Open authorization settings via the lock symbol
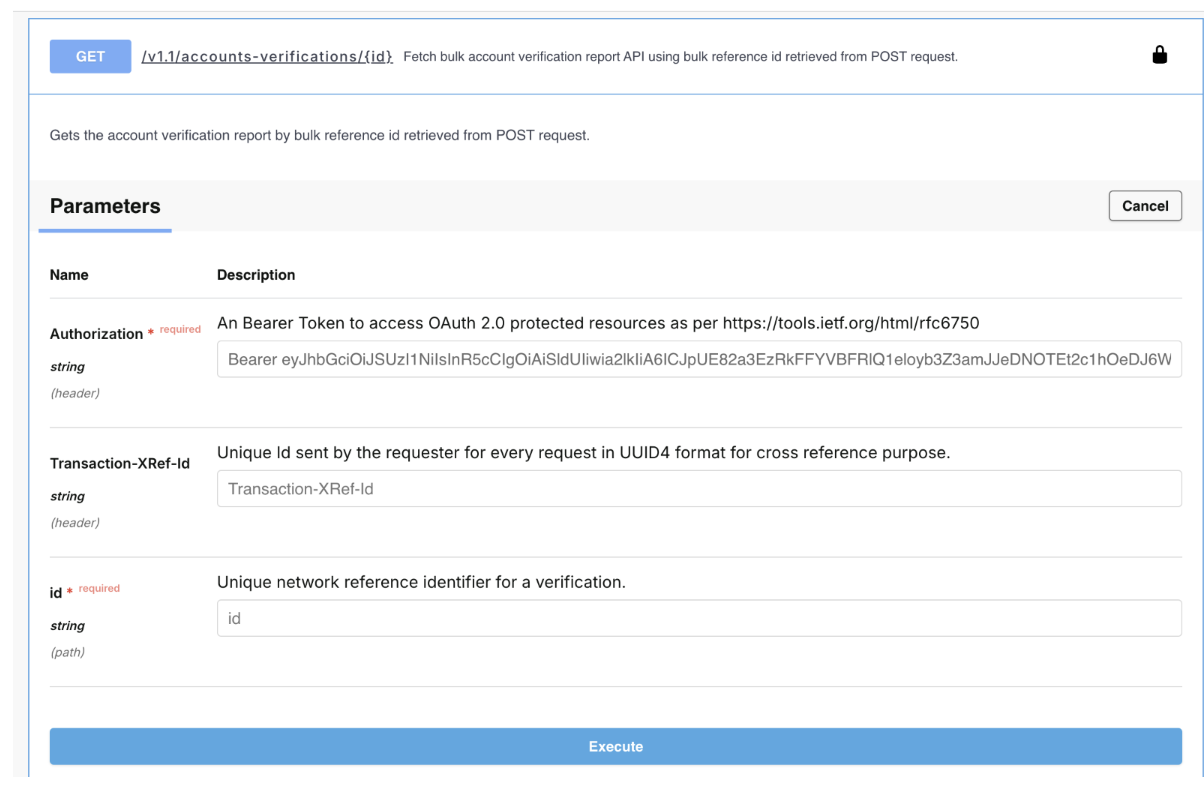Screen dimensions: 1204x788 tap(1159, 54)
